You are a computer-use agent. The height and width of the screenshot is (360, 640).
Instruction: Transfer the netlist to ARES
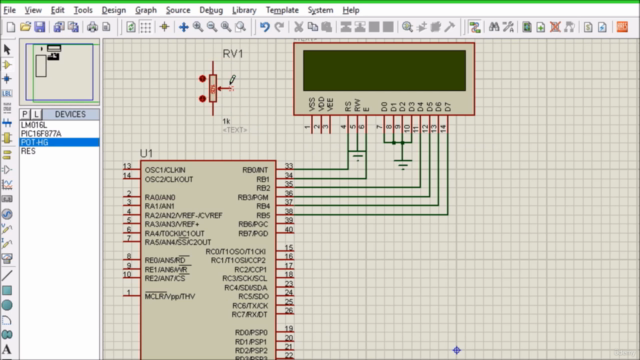click(622, 27)
